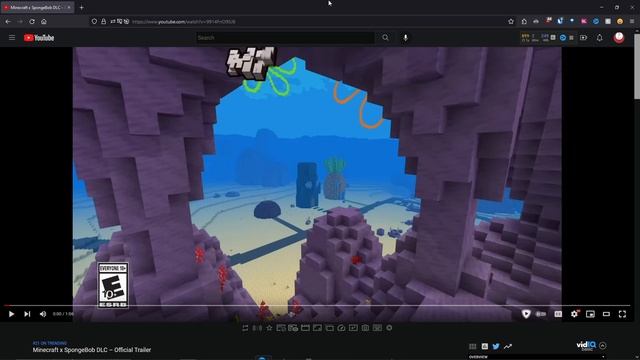Bookmark this page with the star
Viewport: 640px width, 360px height.
(511, 21)
